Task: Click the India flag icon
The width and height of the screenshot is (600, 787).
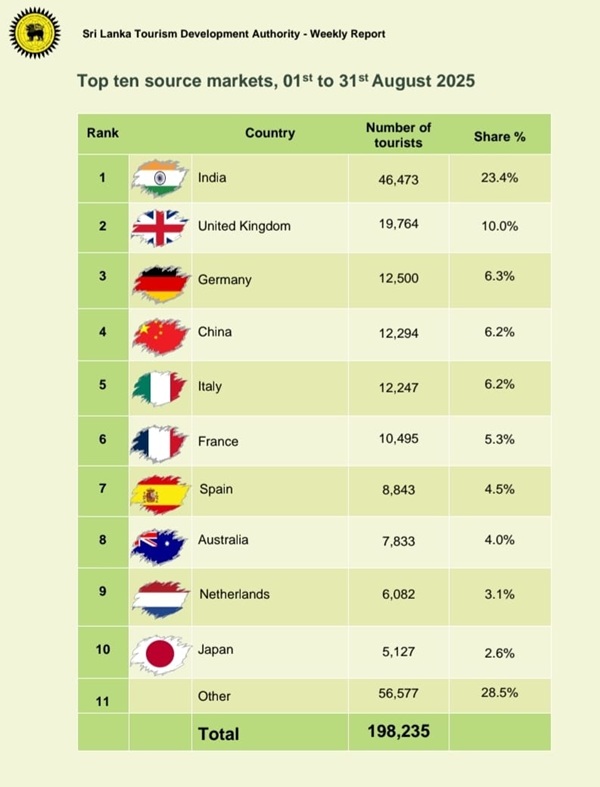Action: 160,177
